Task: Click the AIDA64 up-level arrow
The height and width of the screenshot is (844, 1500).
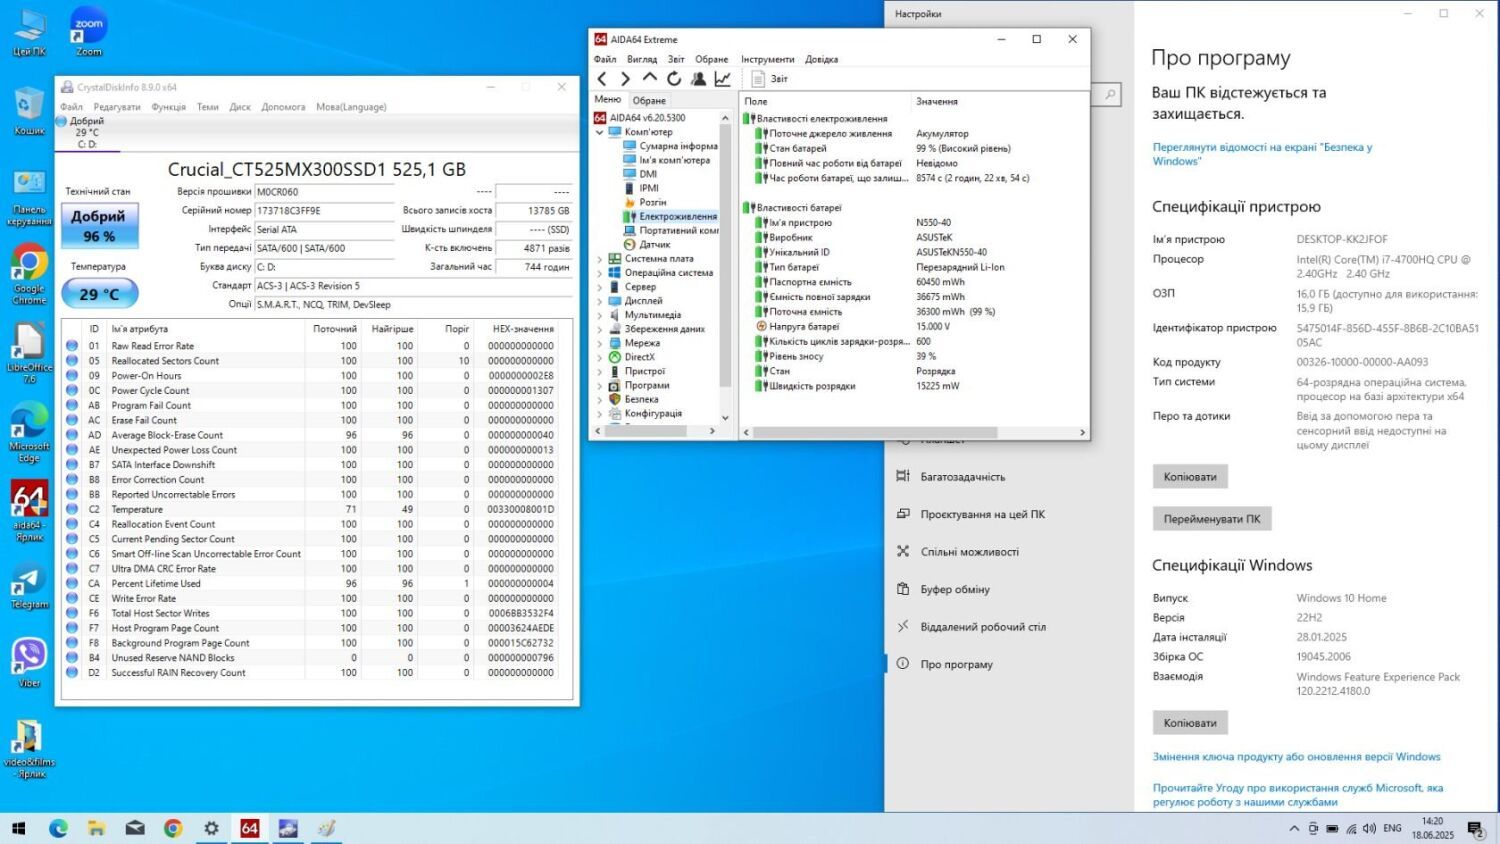Action: pos(650,78)
